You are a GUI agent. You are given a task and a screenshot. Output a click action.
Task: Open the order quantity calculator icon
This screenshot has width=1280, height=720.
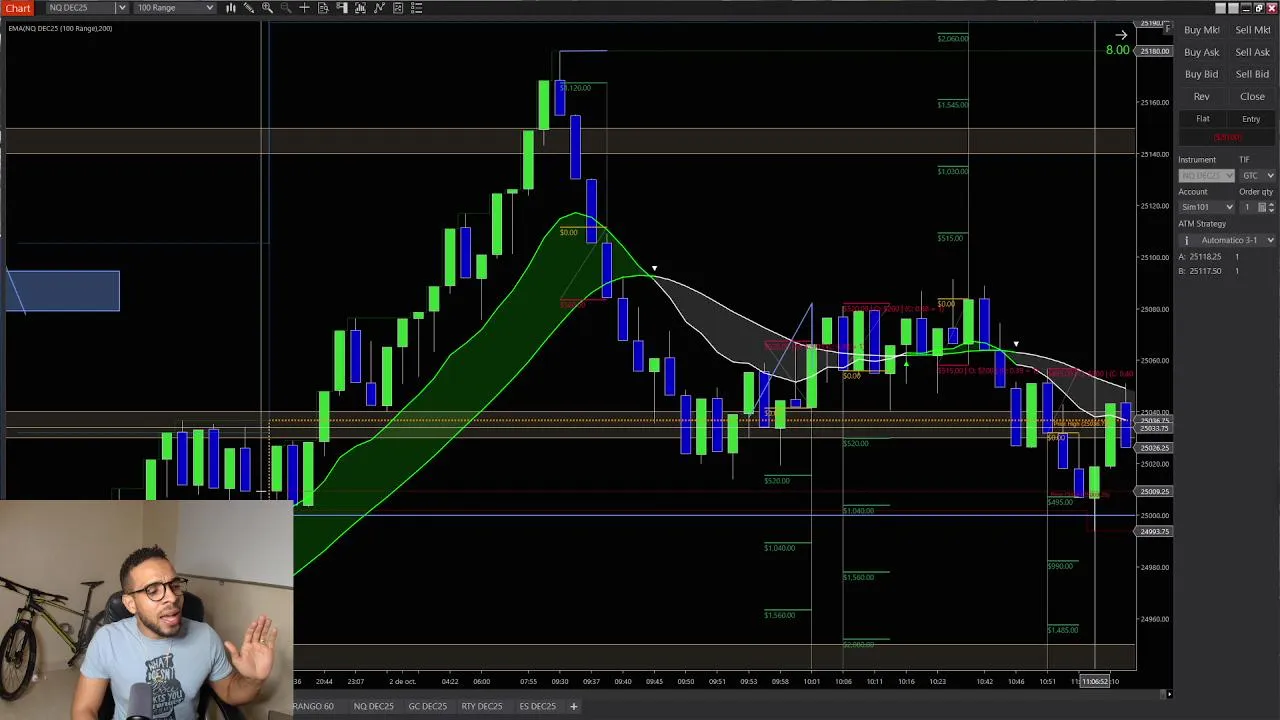pos(1262,207)
